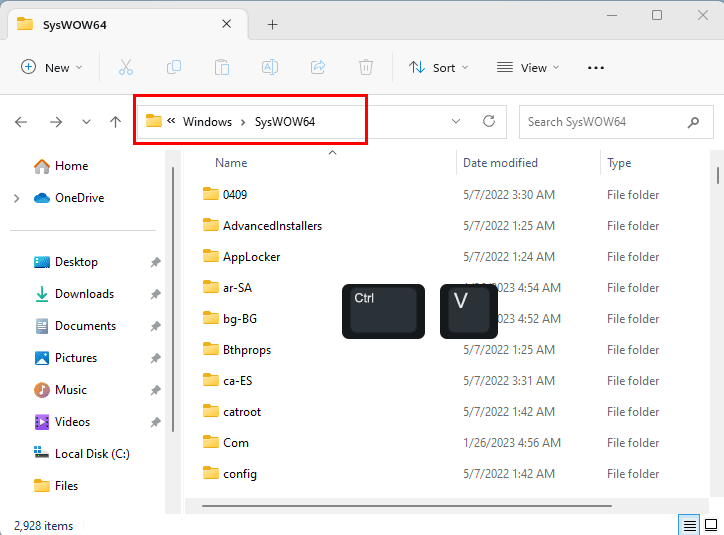
Task: Go back with the left arrow
Action: [x=21, y=122]
